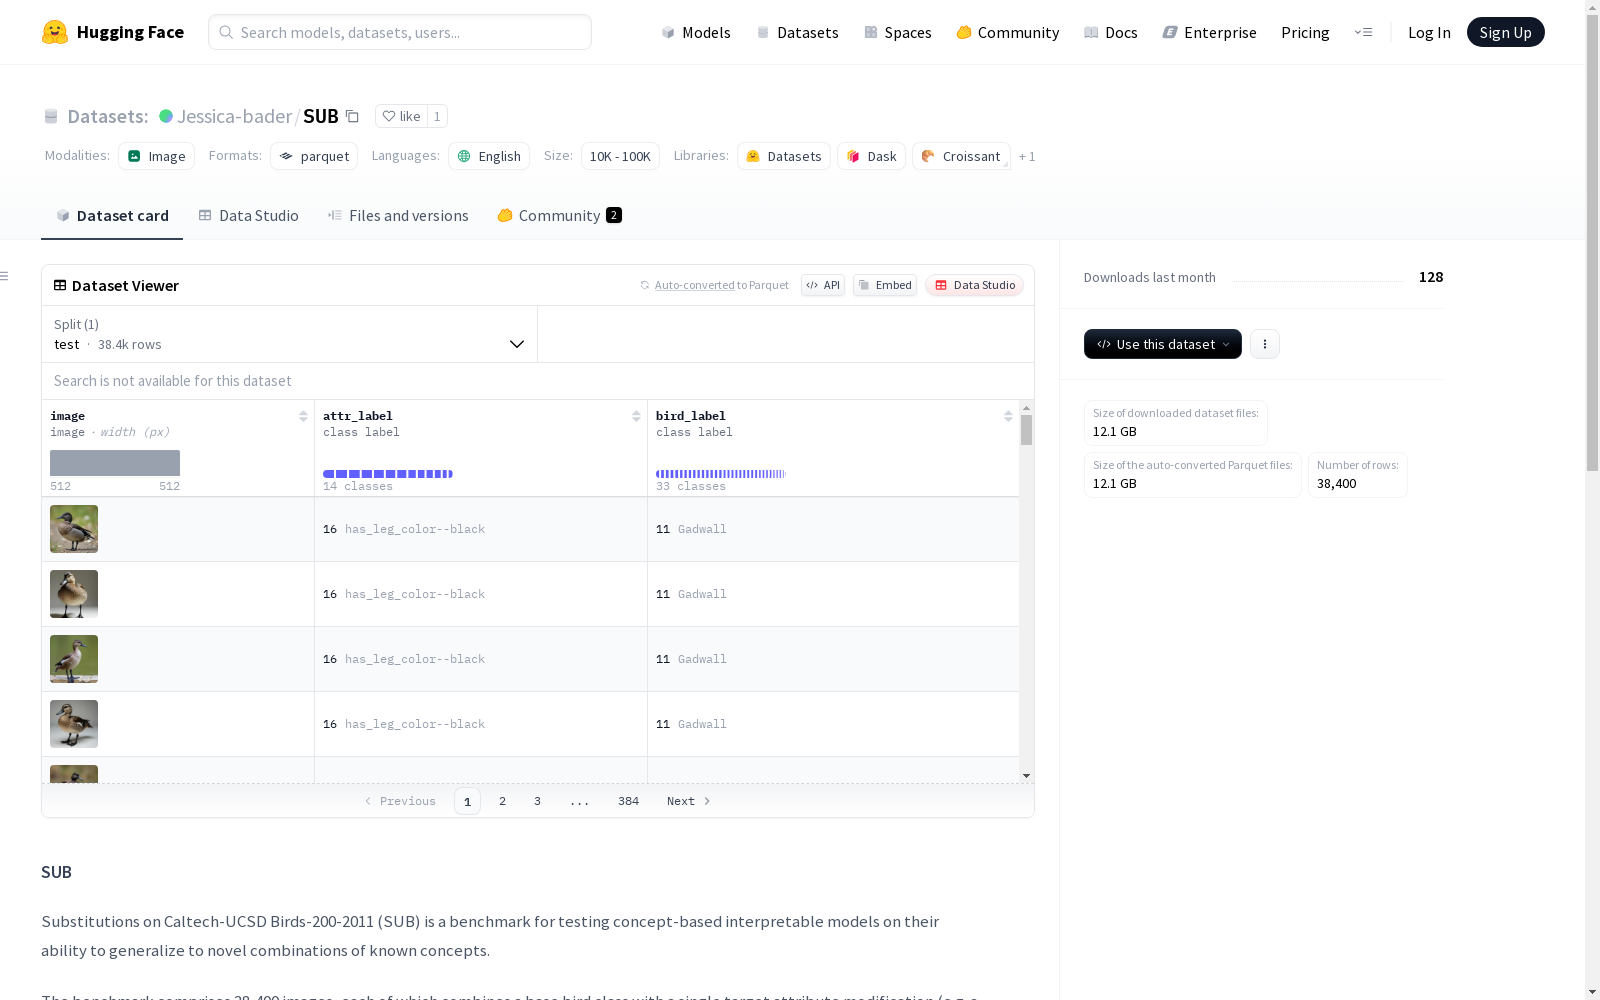
Task: Open the Spaces menu item
Action: [897, 32]
